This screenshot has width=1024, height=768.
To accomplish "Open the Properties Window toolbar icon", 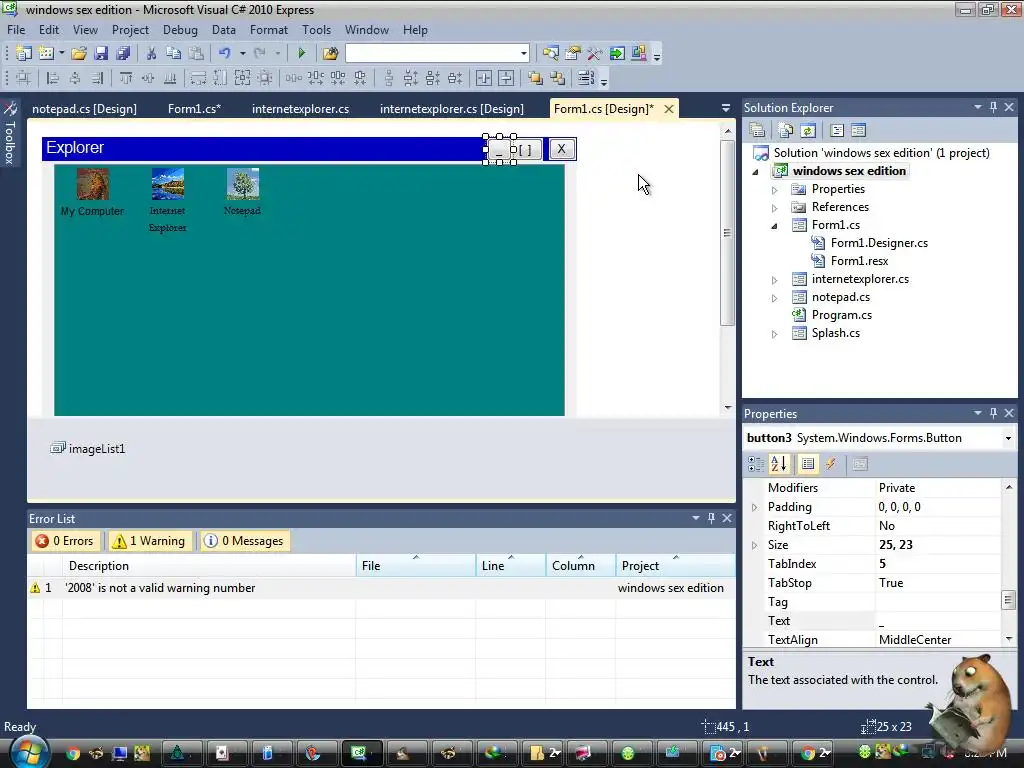I will 572,54.
